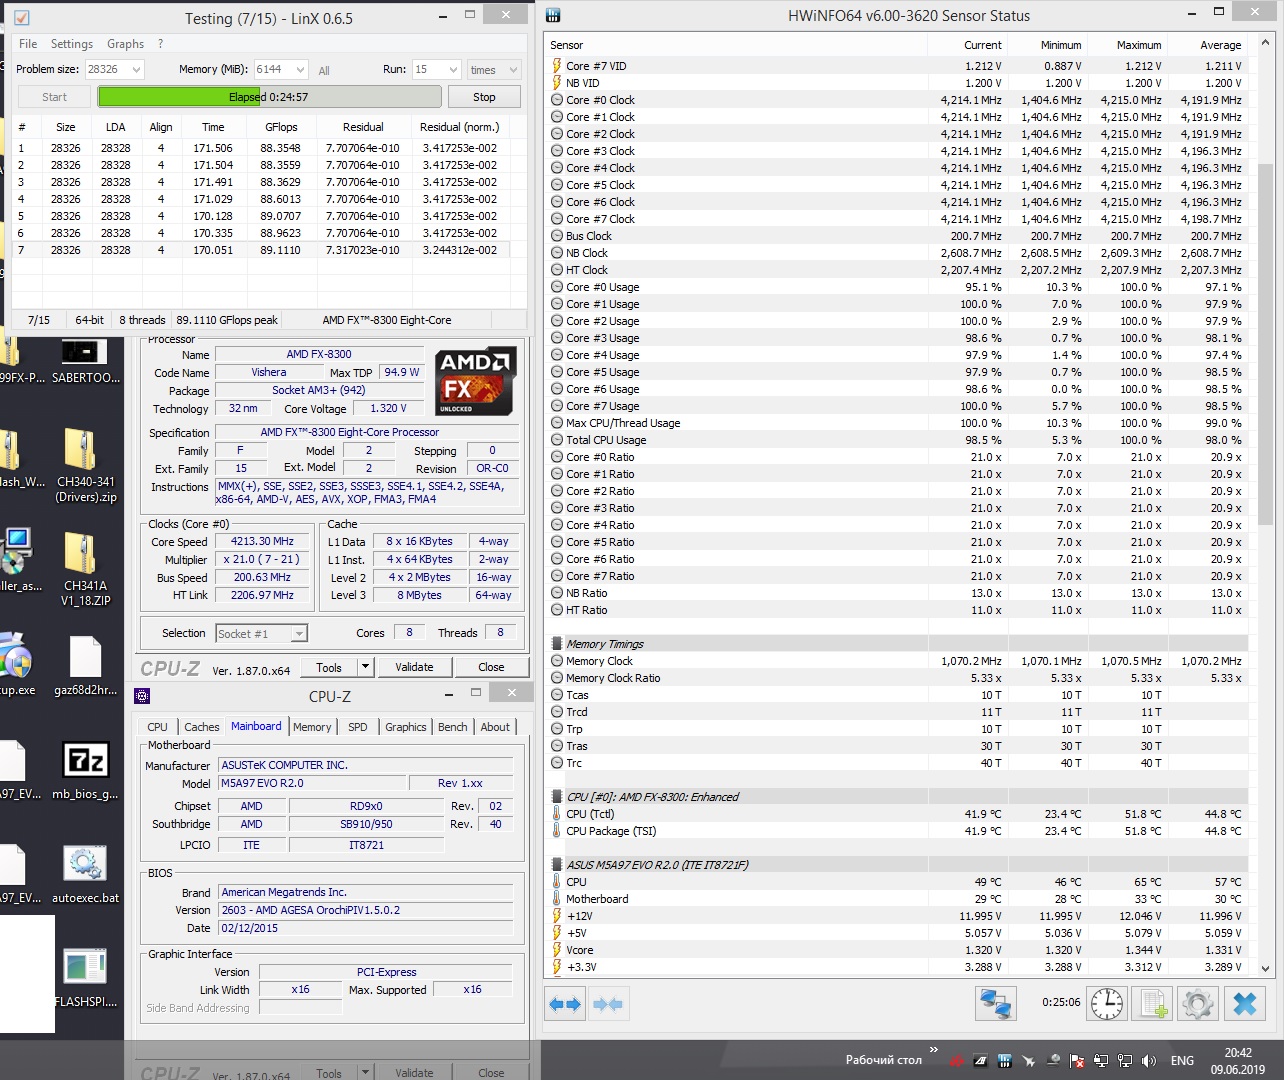This screenshot has width=1284, height=1080.
Task: Click Validate button in upper CPU-Z window
Action: 414,667
